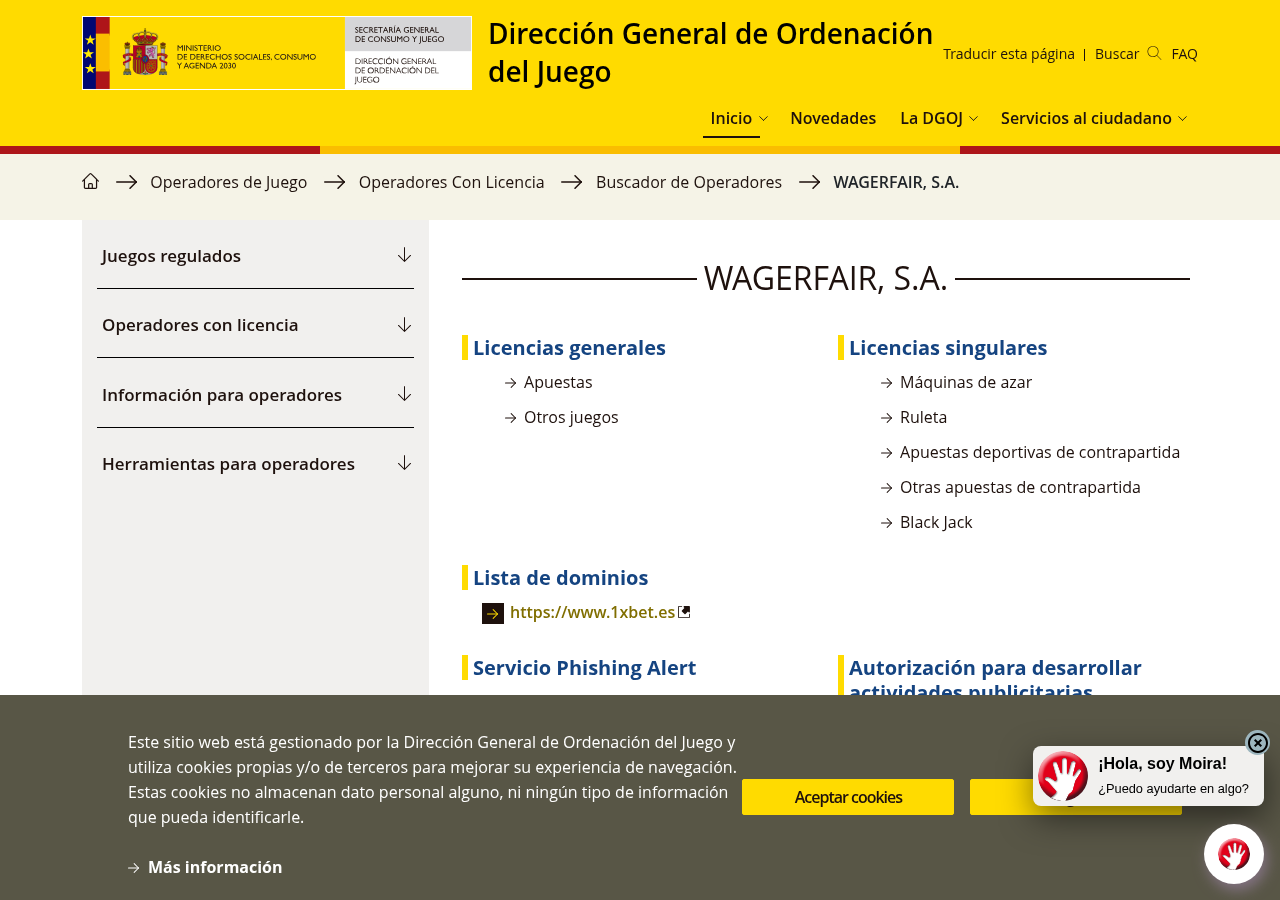
Task: Expand Herramientas para operadores section
Action: [x=255, y=463]
